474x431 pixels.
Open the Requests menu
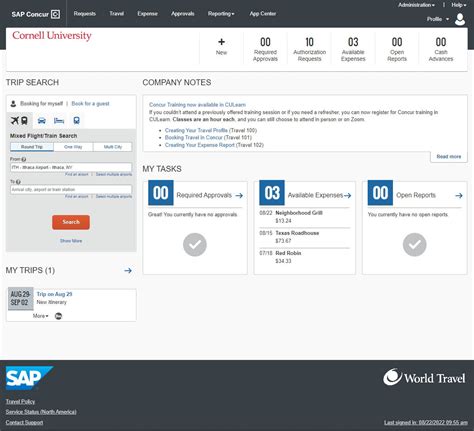click(85, 14)
